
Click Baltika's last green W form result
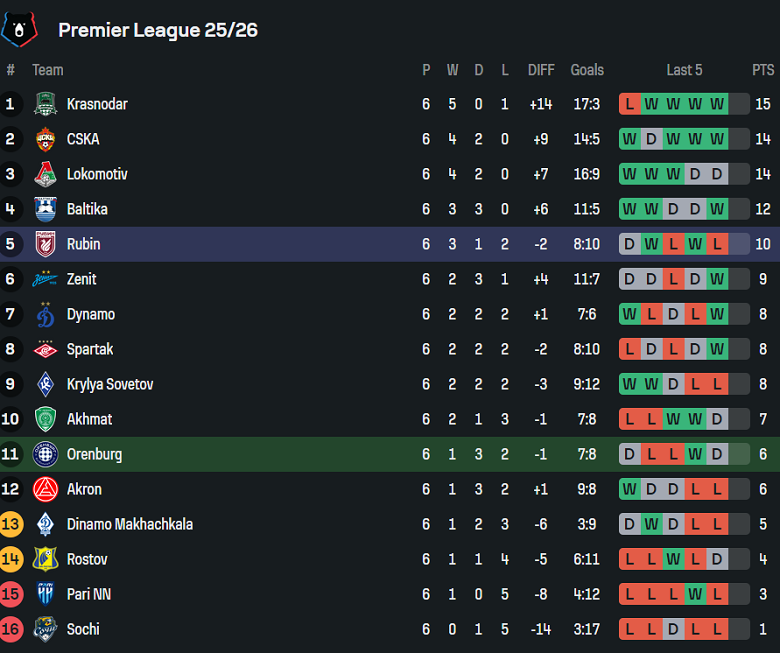pos(717,209)
